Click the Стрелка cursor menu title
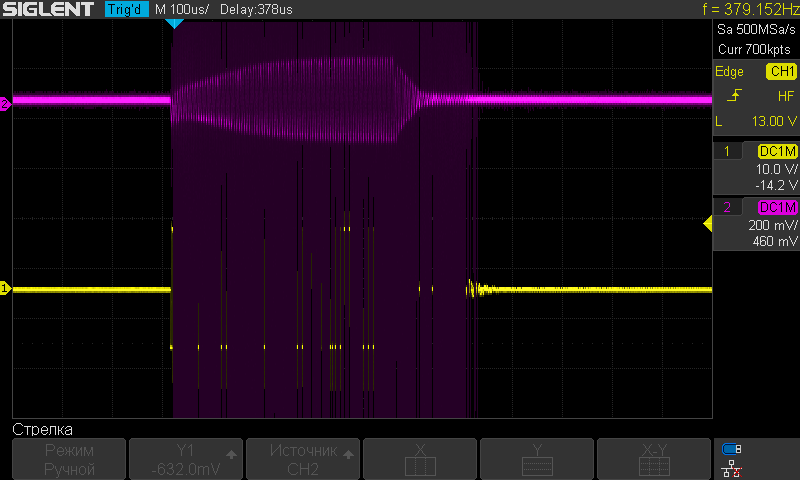Screen dimensions: 800x480 (42, 430)
